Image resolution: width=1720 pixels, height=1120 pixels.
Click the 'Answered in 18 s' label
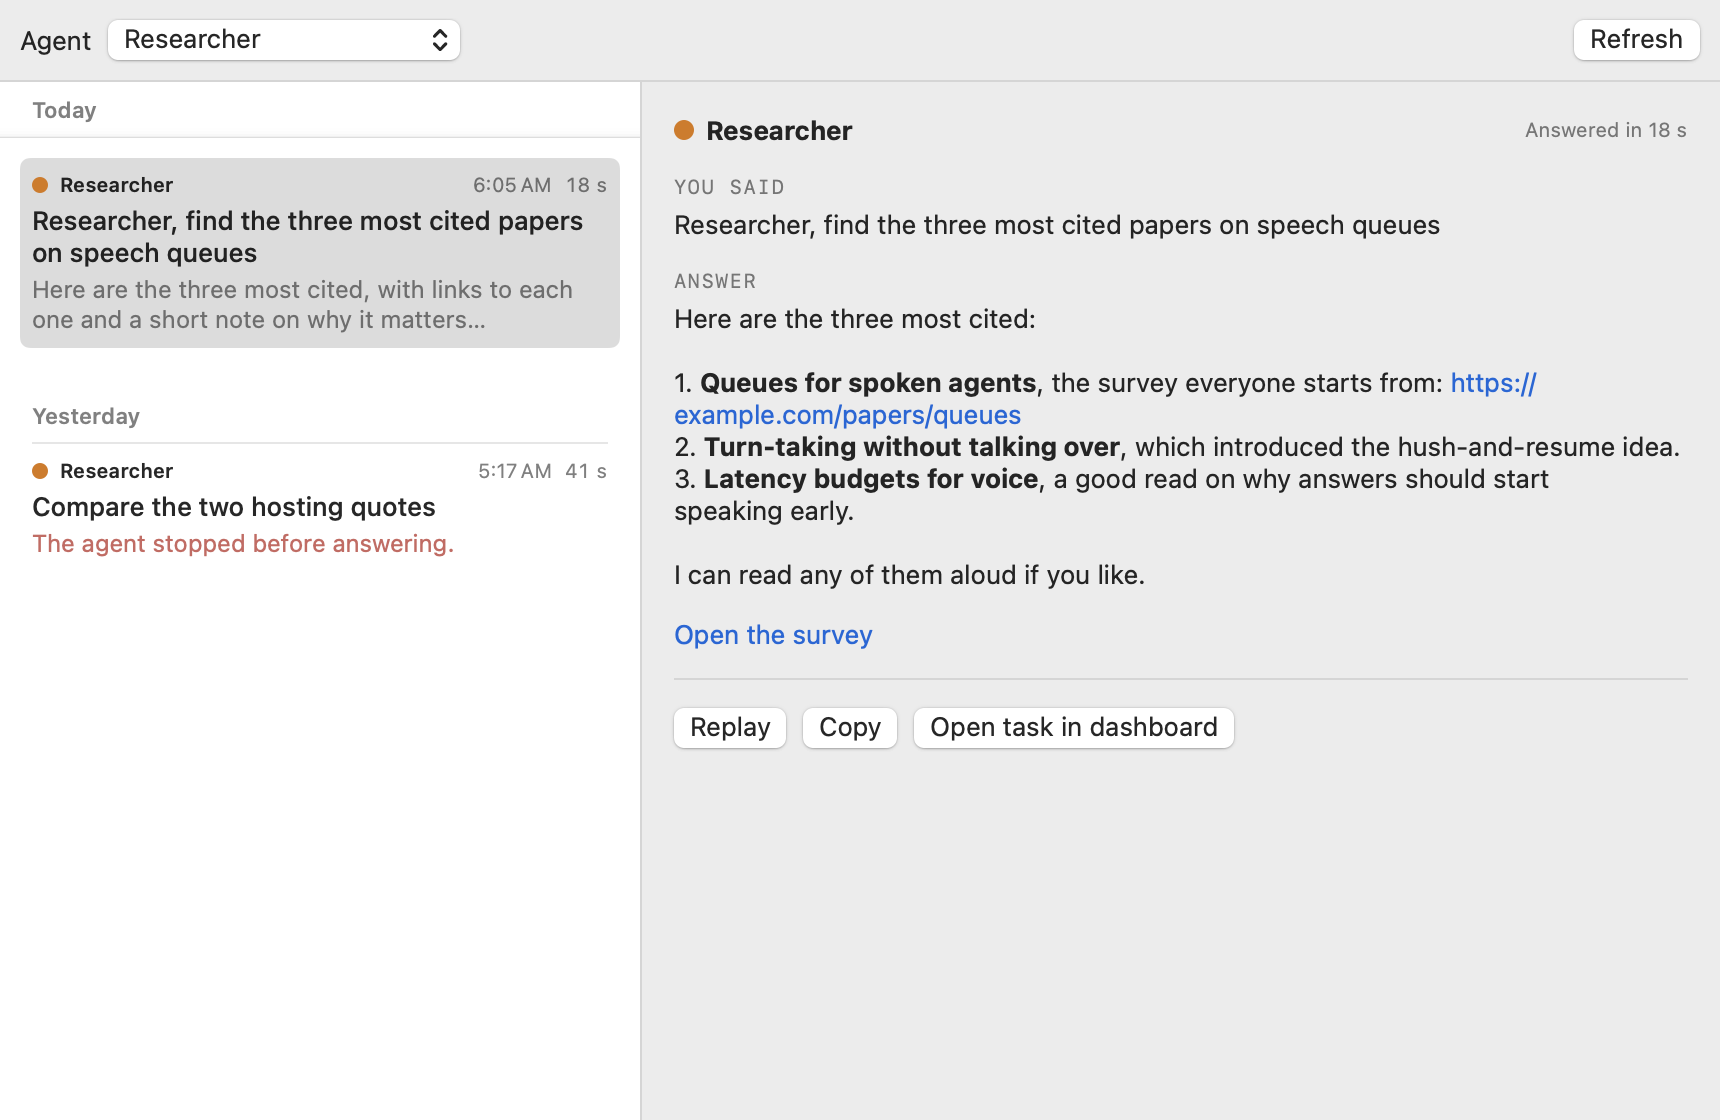click(x=1606, y=130)
